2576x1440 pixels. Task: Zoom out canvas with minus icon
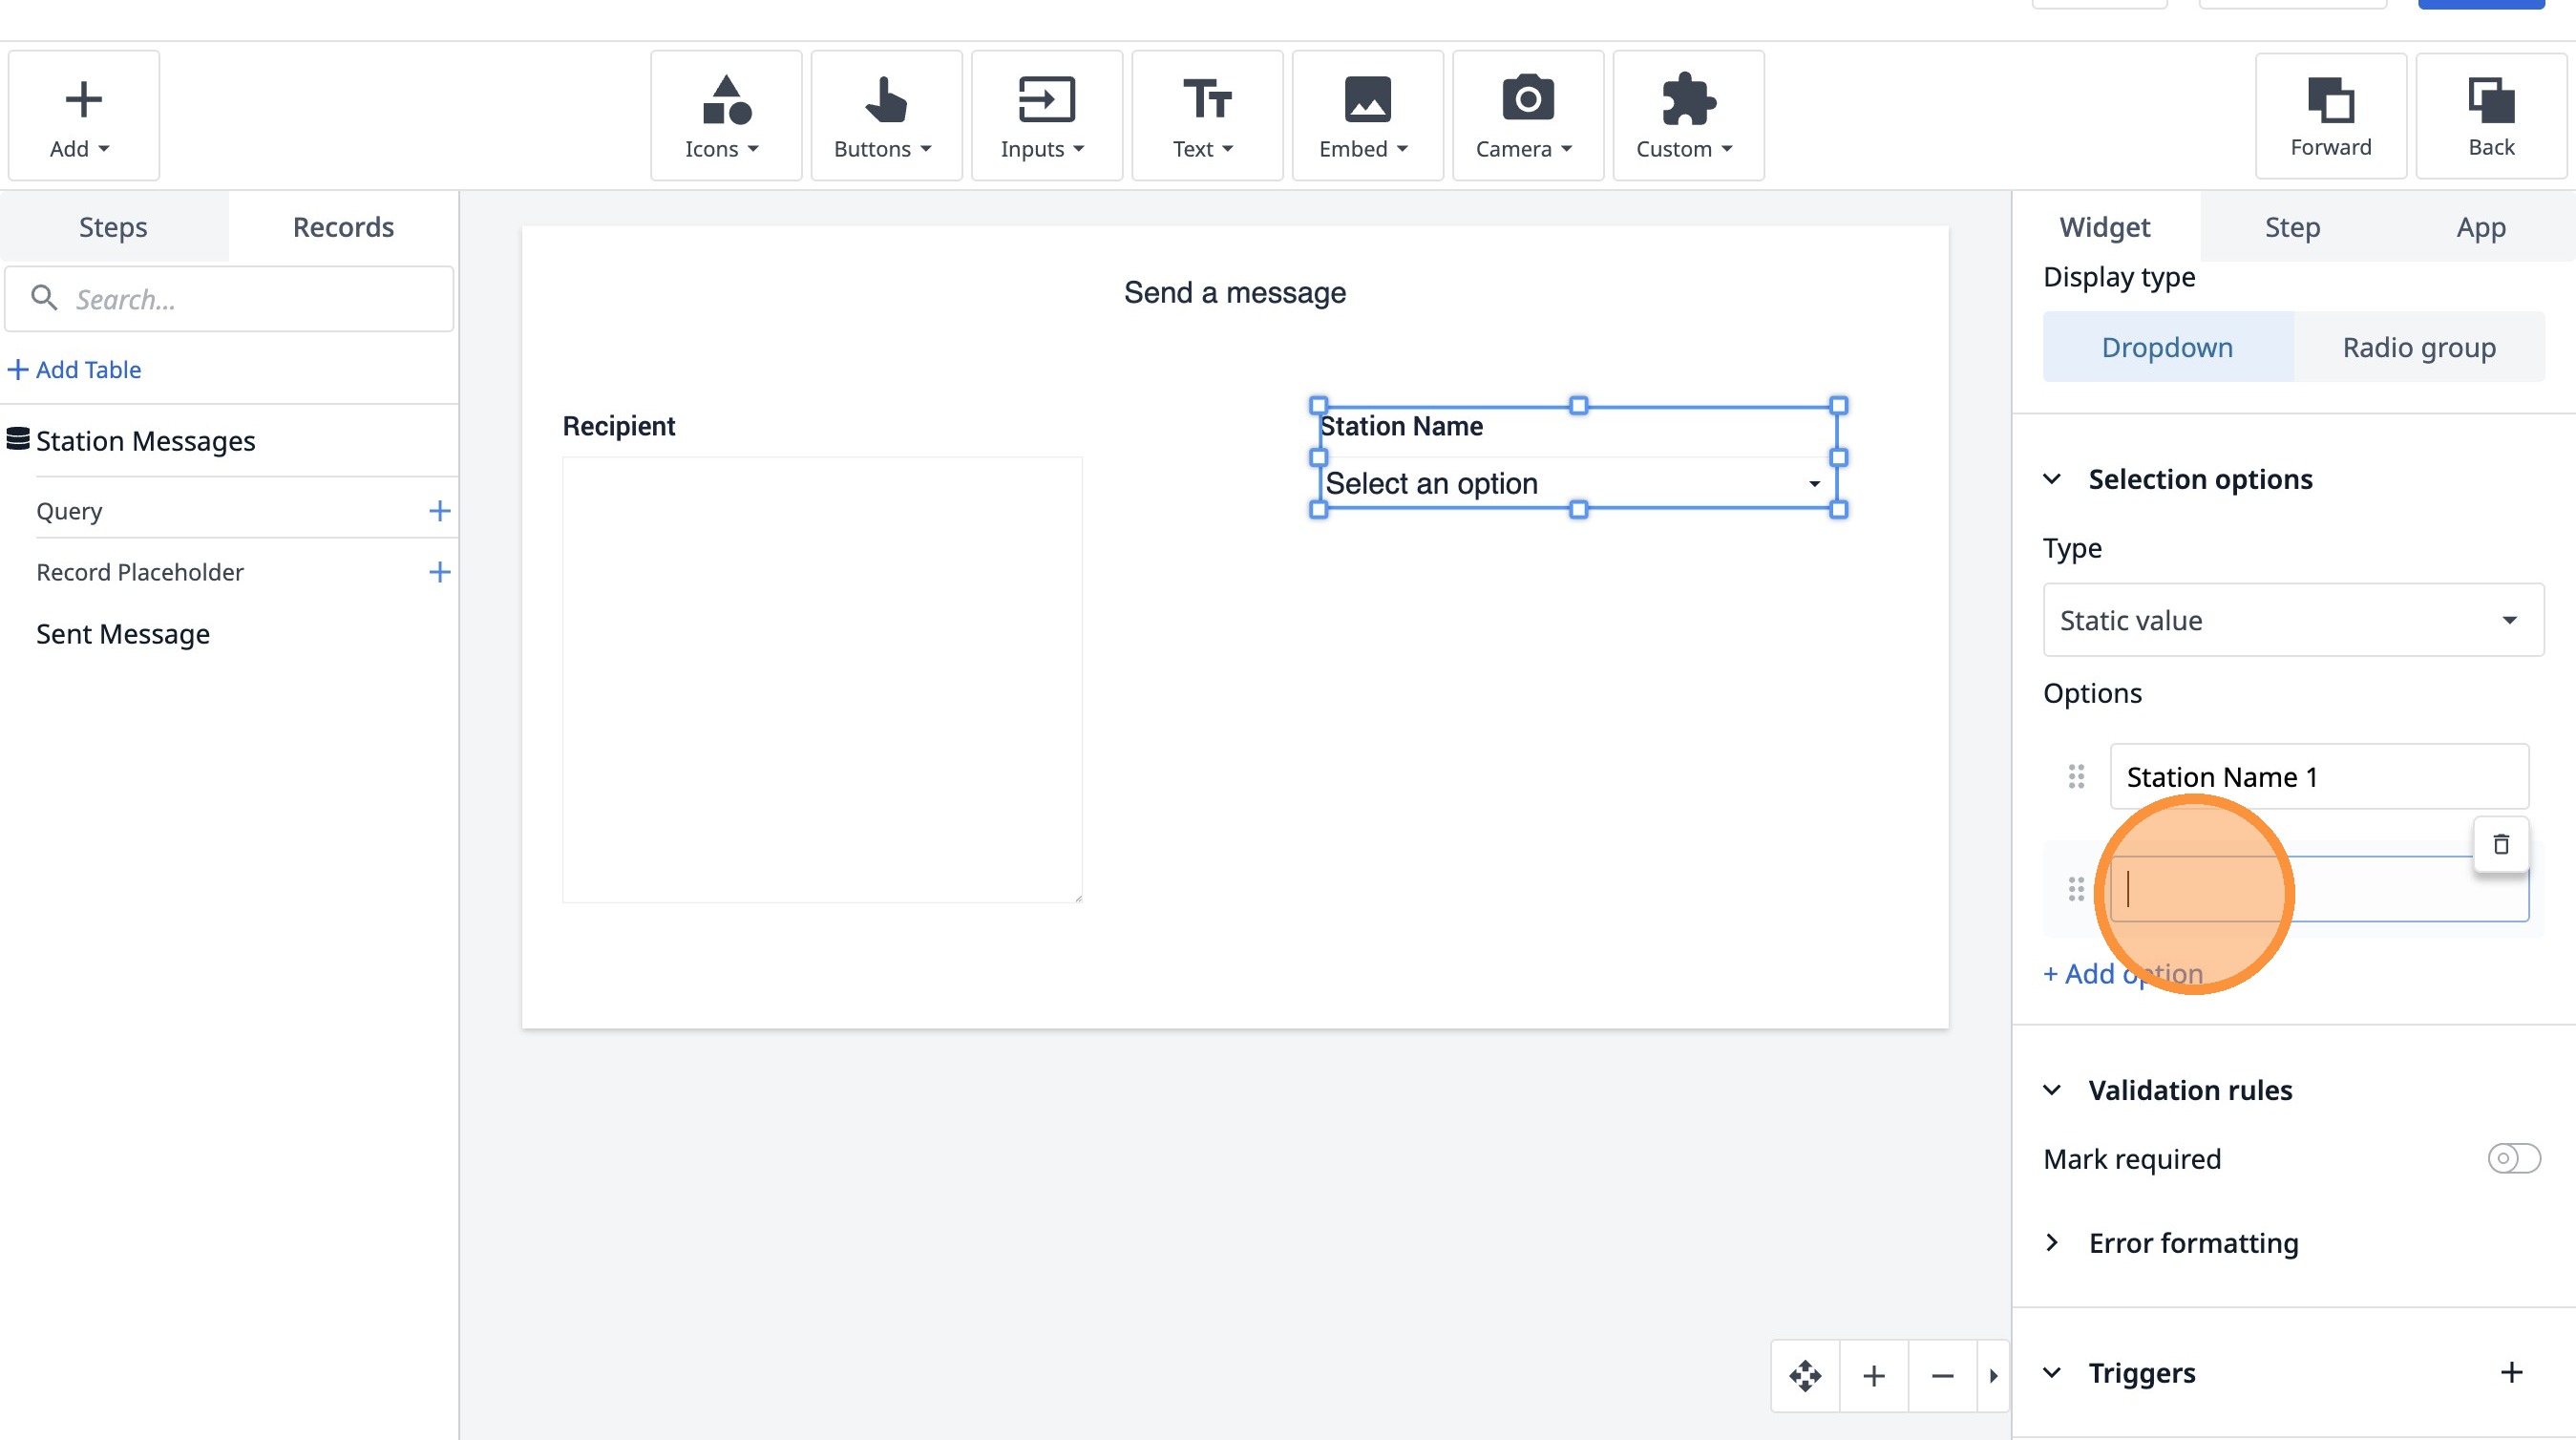(1942, 1376)
